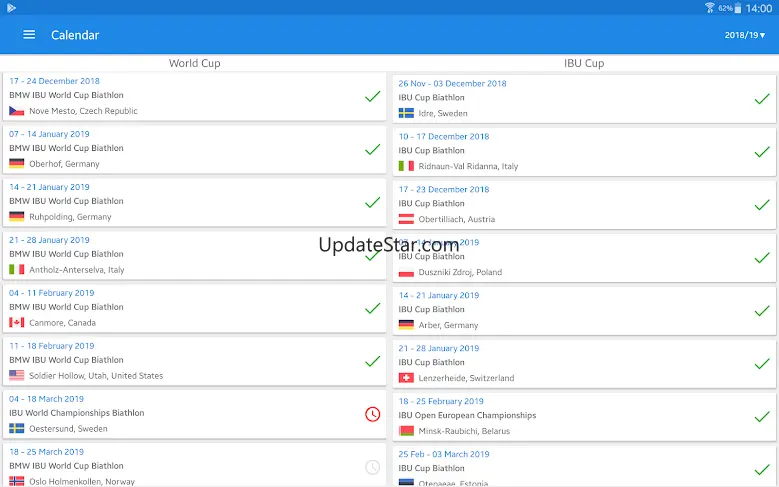Click the checkmark on Nove Mesto event
This screenshot has height=487, width=779.
pos(373,96)
